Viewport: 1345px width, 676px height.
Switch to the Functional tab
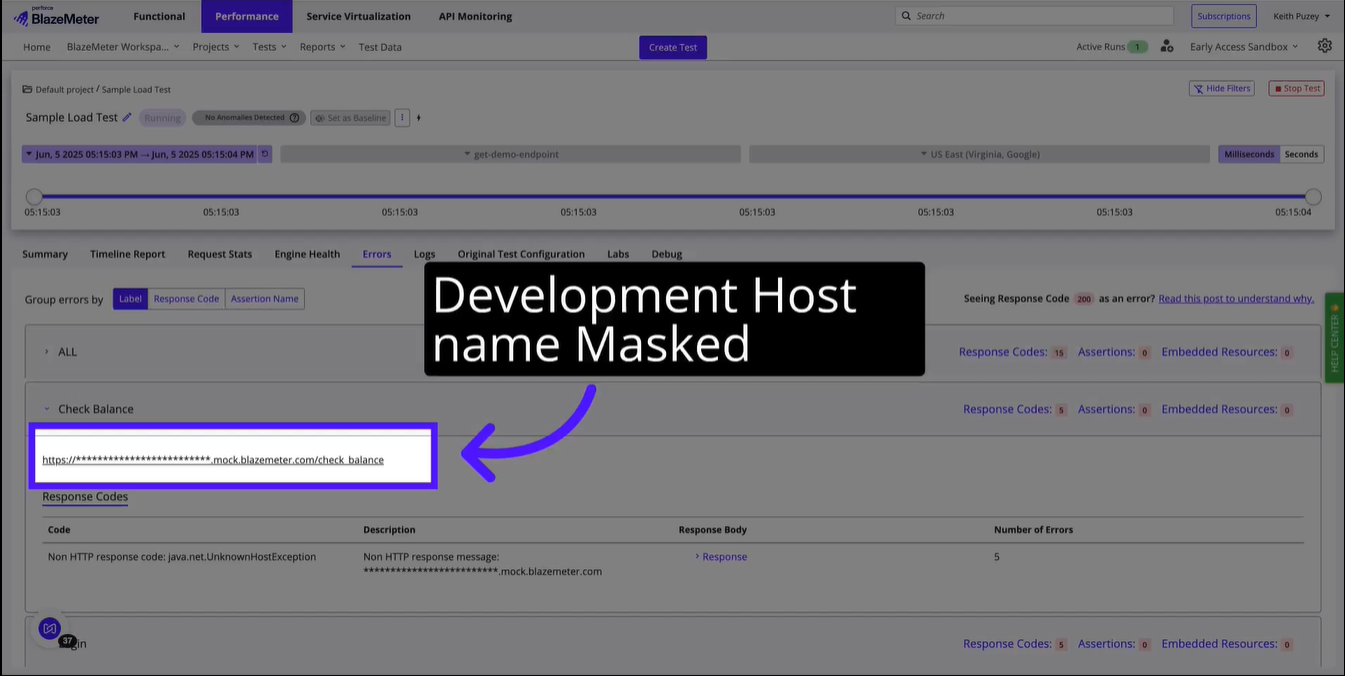pyautogui.click(x=159, y=16)
